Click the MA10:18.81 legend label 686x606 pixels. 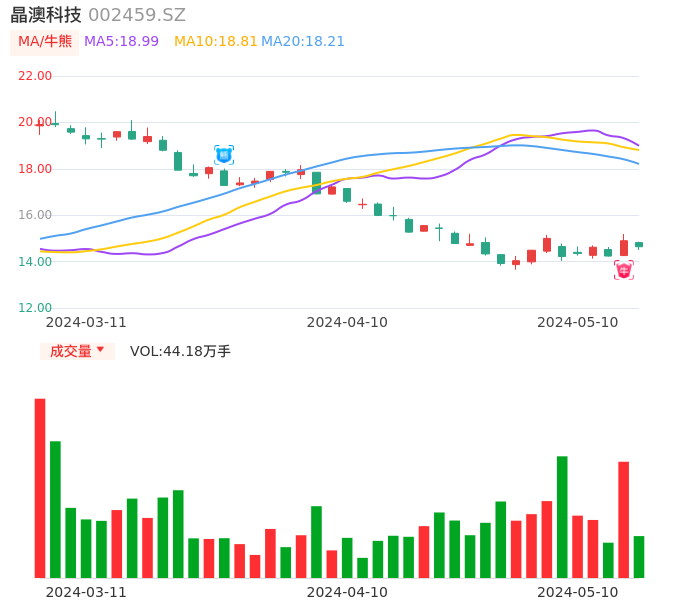(x=215, y=42)
